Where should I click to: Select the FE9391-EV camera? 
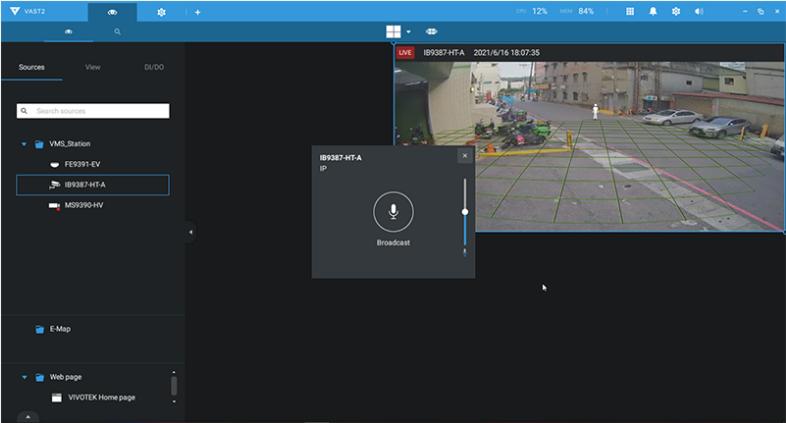pyautogui.click(x=82, y=164)
